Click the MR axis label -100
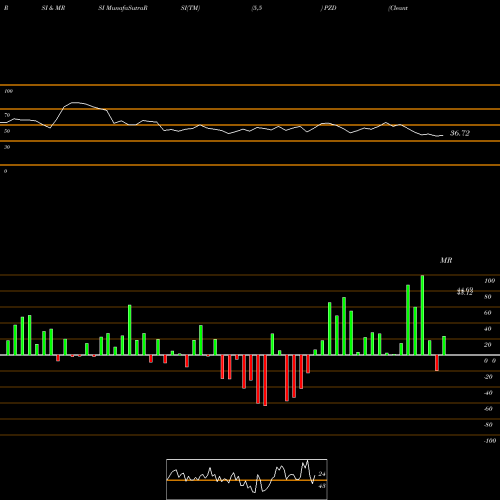This screenshot has height=500, width=500. (x=489, y=441)
